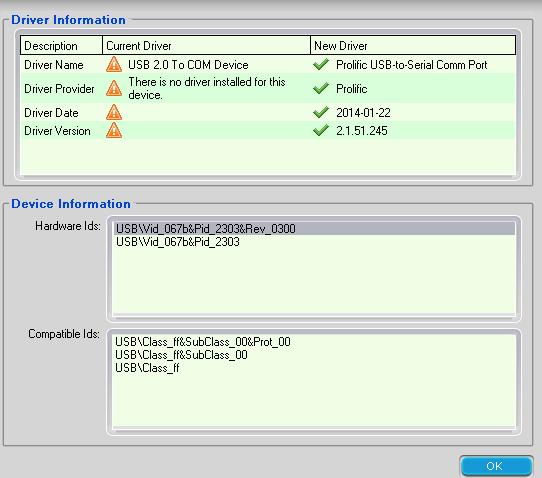Image resolution: width=542 pixels, height=478 pixels.
Task: Click the Description column header
Action: pyautogui.click(x=62, y=45)
